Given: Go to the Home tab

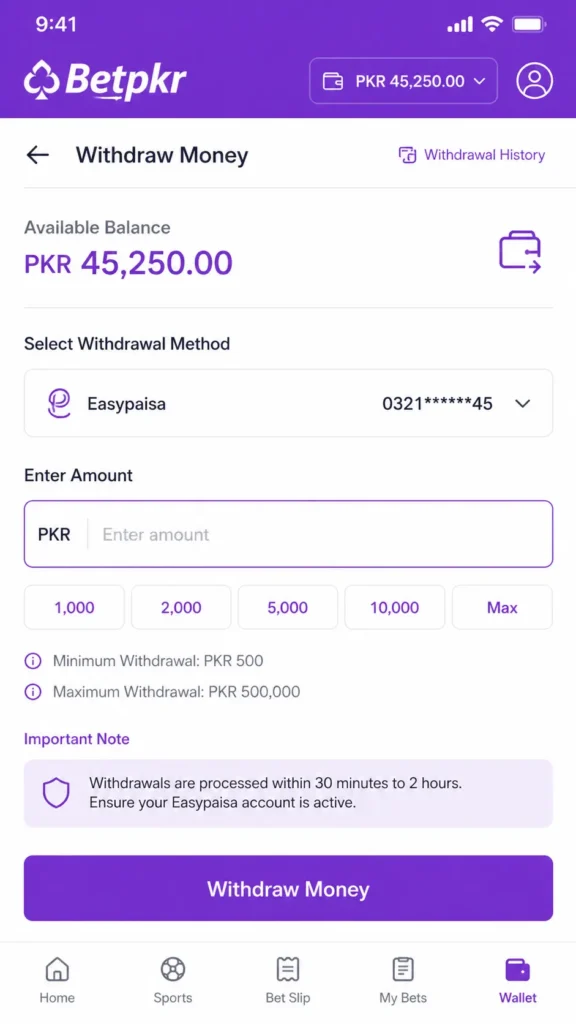Looking at the screenshot, I should pos(57,978).
